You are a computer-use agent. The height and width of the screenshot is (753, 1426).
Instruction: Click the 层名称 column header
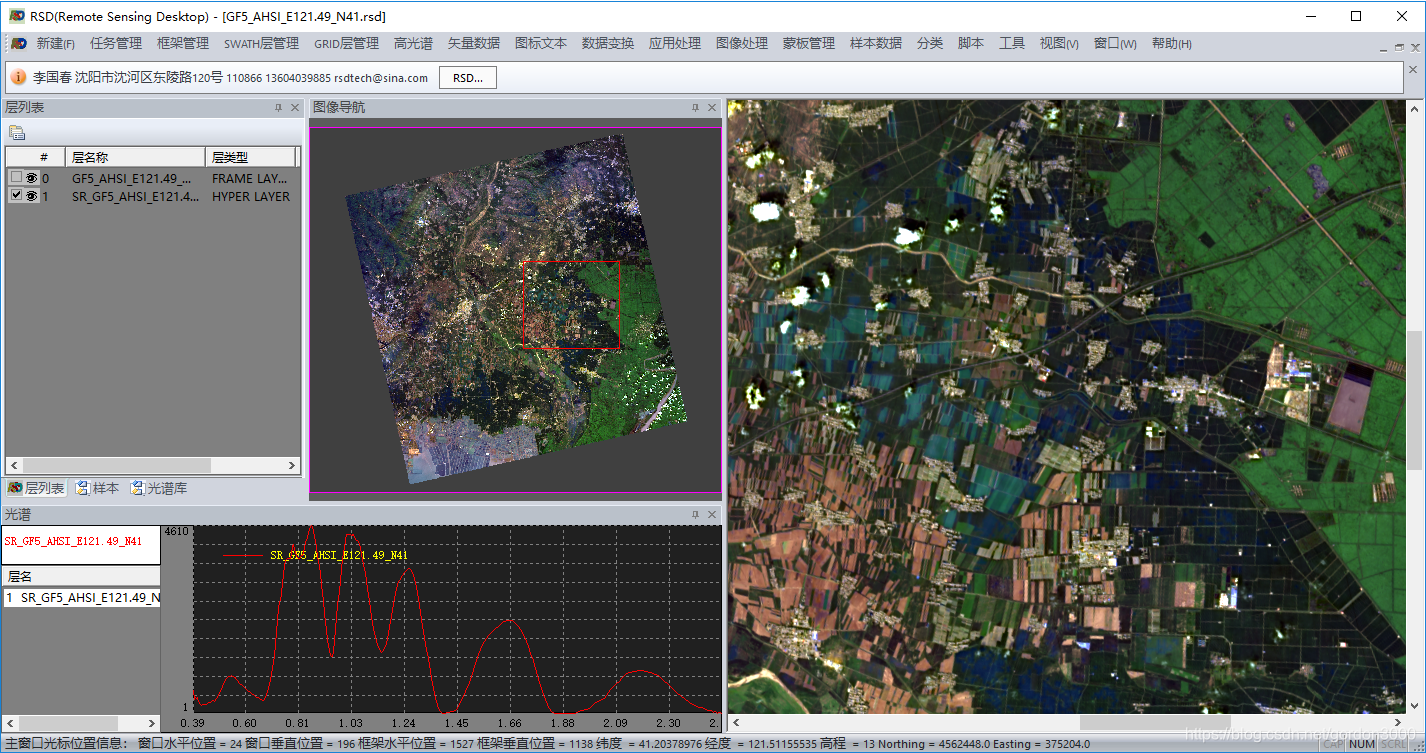[x=136, y=157]
